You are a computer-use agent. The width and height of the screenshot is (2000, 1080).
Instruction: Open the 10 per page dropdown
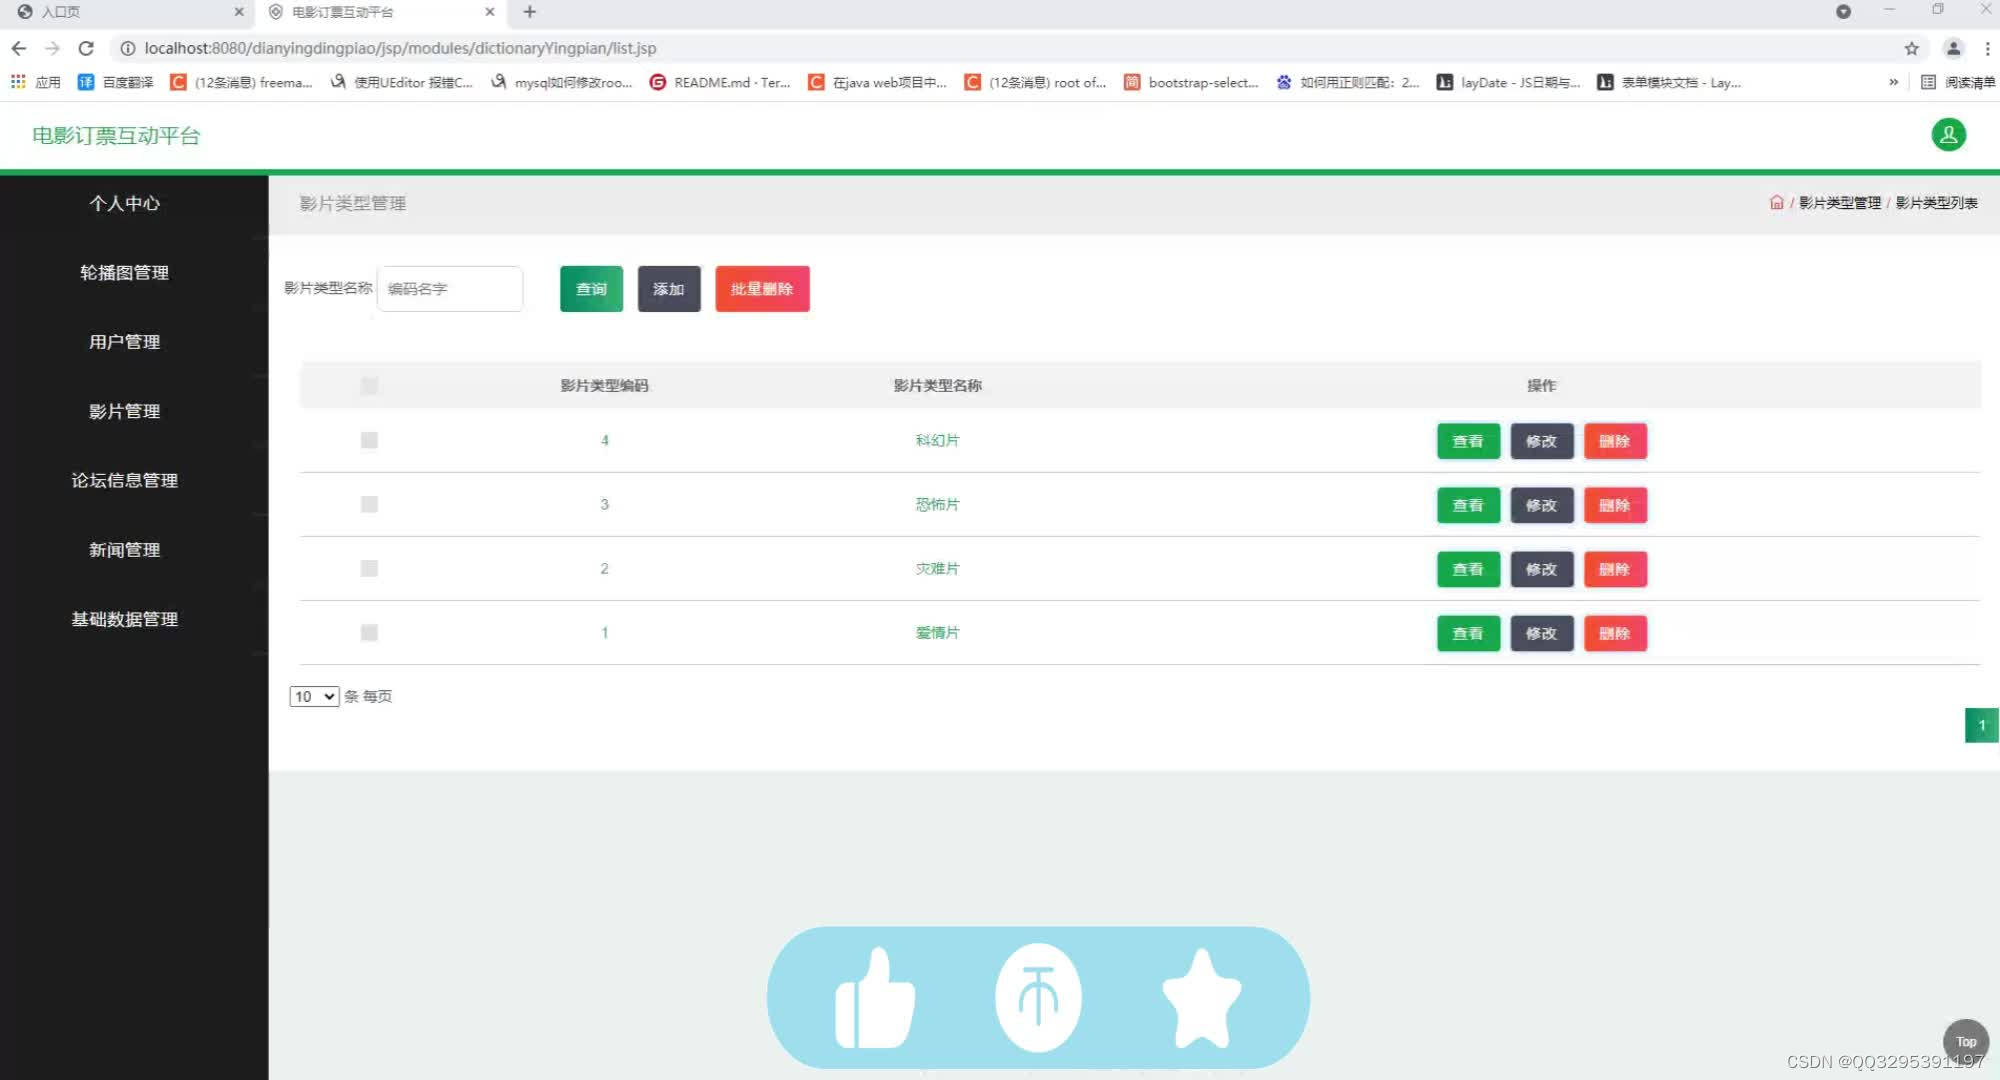tap(314, 697)
